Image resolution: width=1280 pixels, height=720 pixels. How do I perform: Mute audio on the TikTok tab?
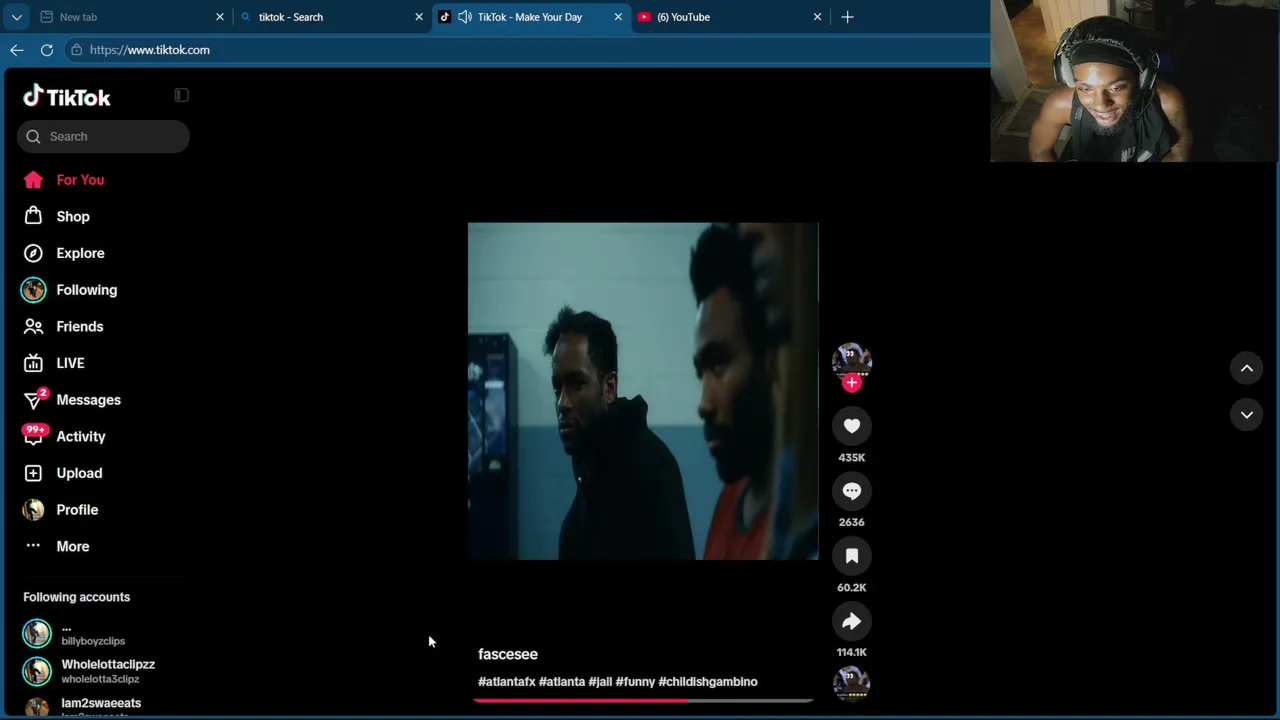(x=465, y=17)
